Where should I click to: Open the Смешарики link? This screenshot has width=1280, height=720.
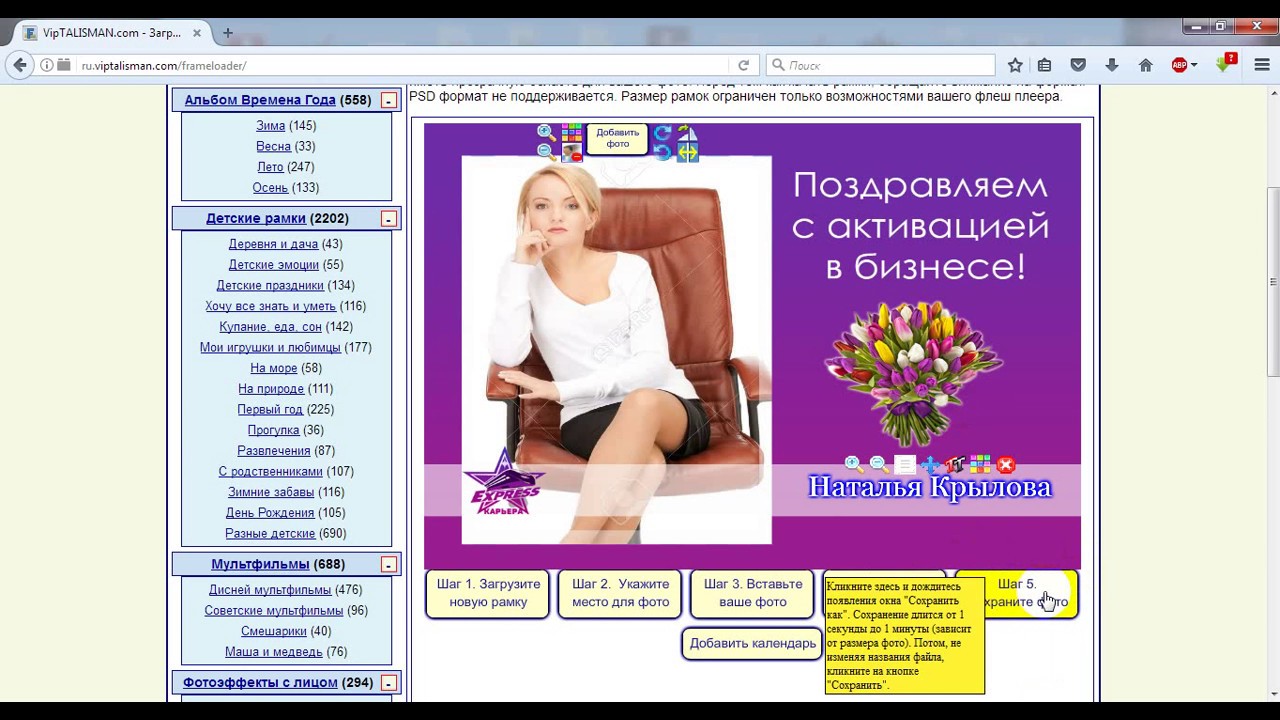coord(273,631)
